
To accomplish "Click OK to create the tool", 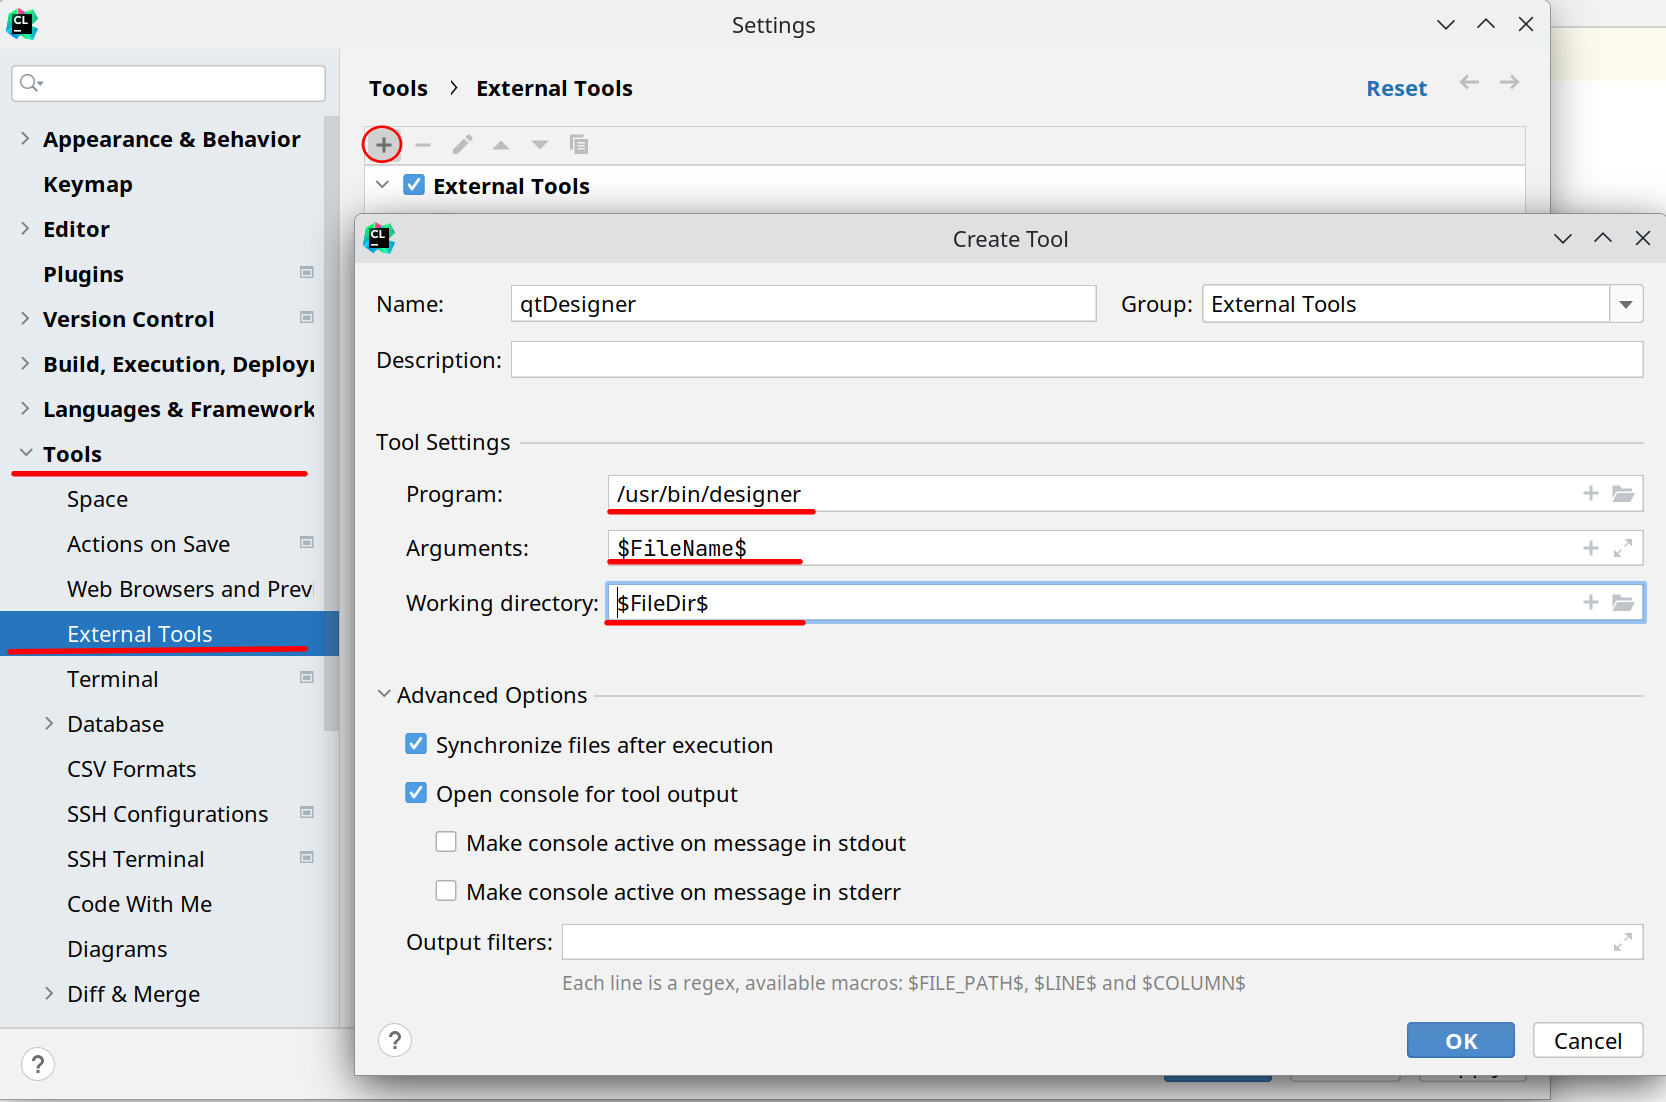I will click(x=1461, y=1040).
